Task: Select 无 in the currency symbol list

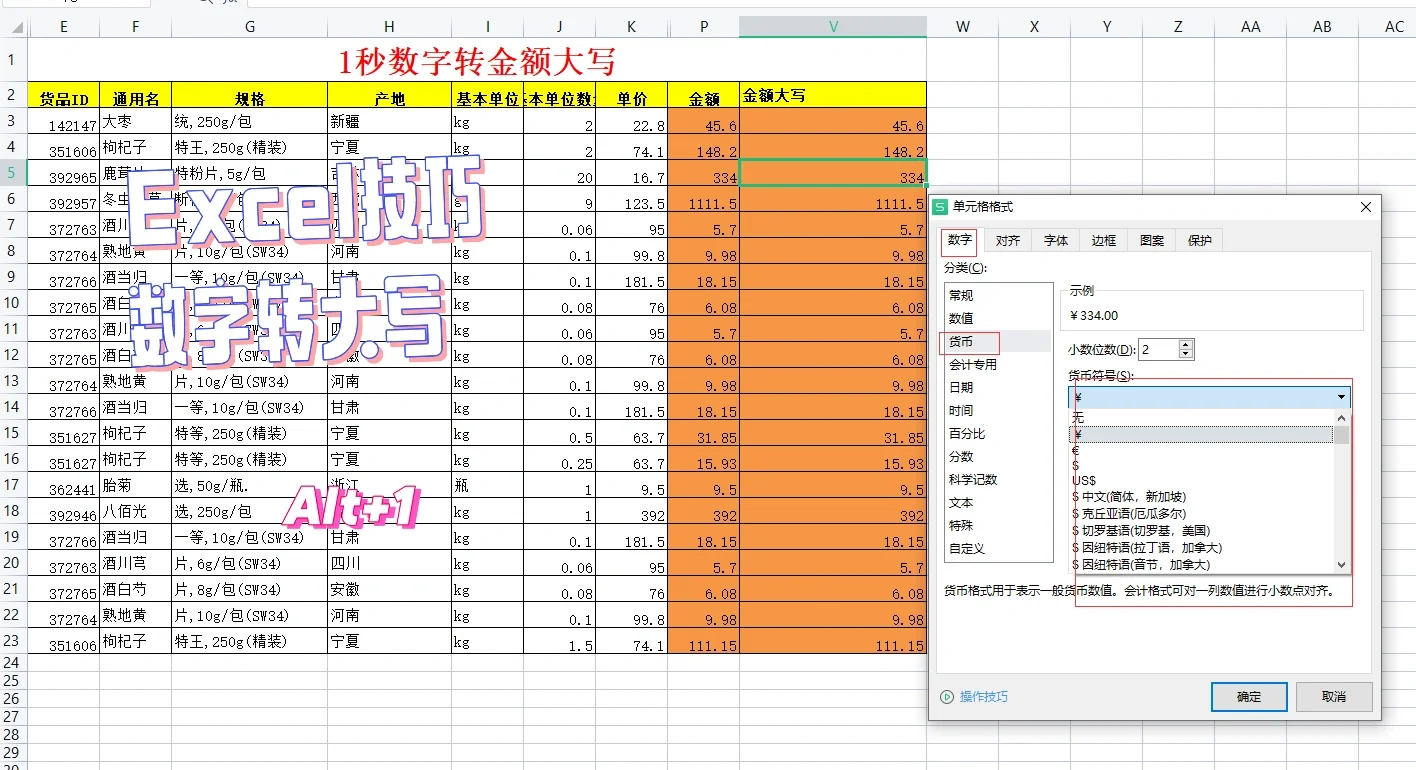Action: point(1077,417)
